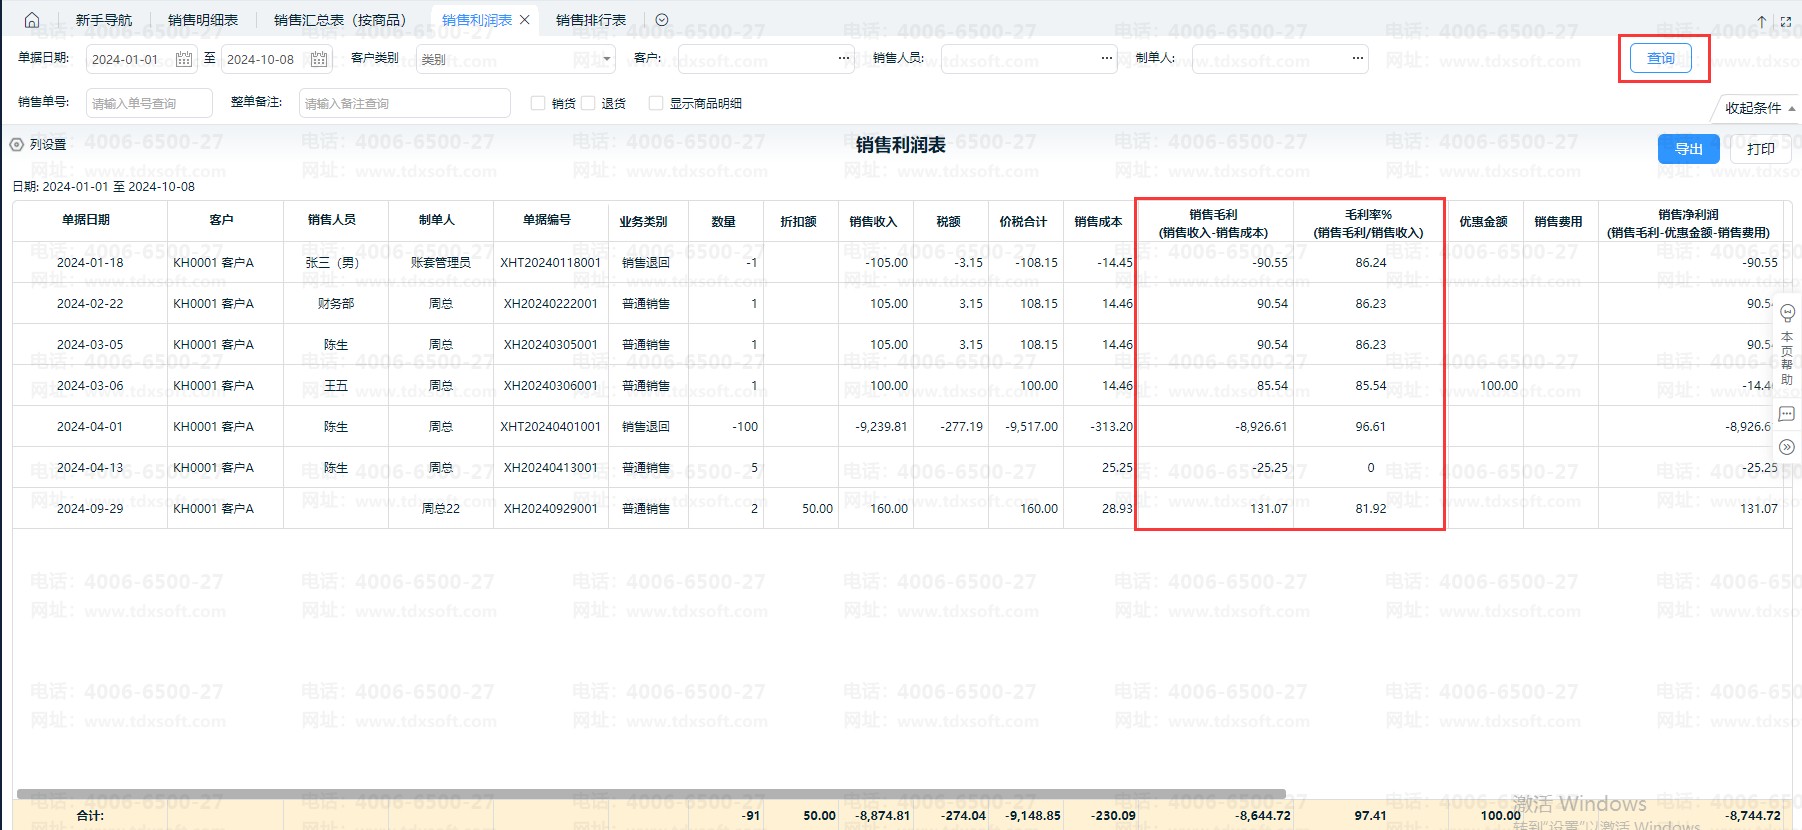Toggle the fullscreen icon at top right
Screen dimensions: 1802x830
(1786, 21)
